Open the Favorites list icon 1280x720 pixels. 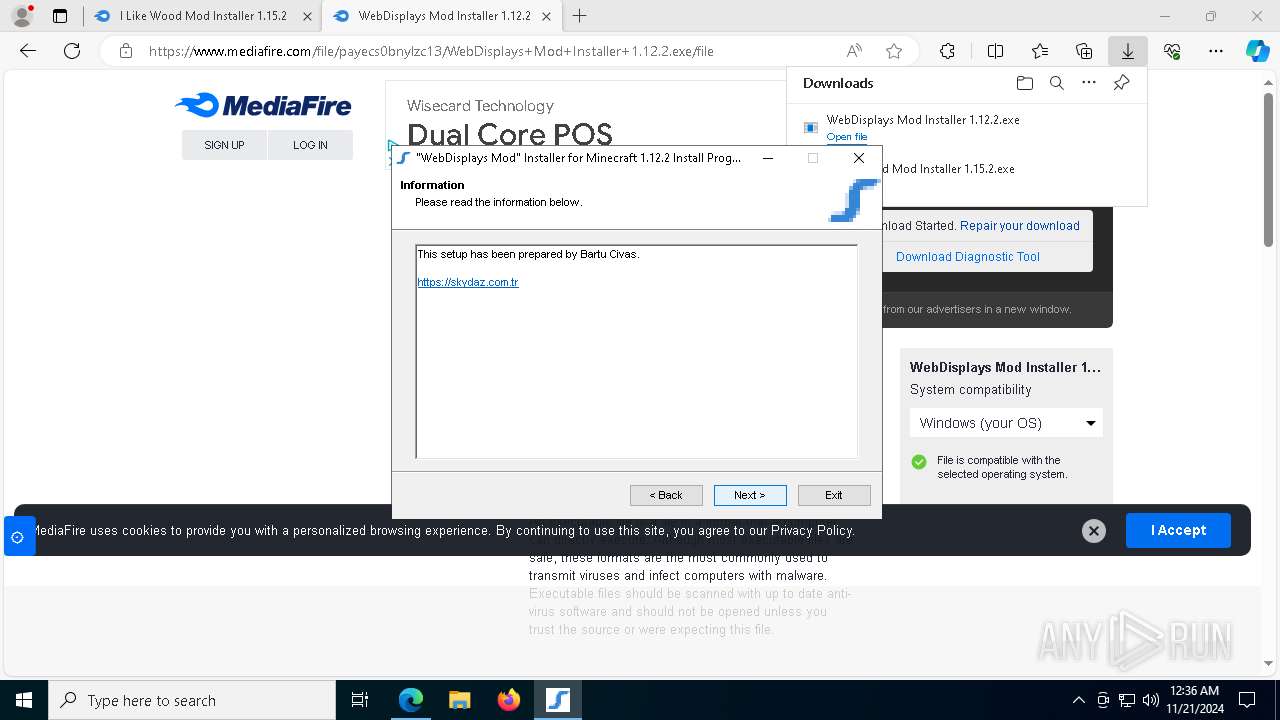coord(1040,51)
